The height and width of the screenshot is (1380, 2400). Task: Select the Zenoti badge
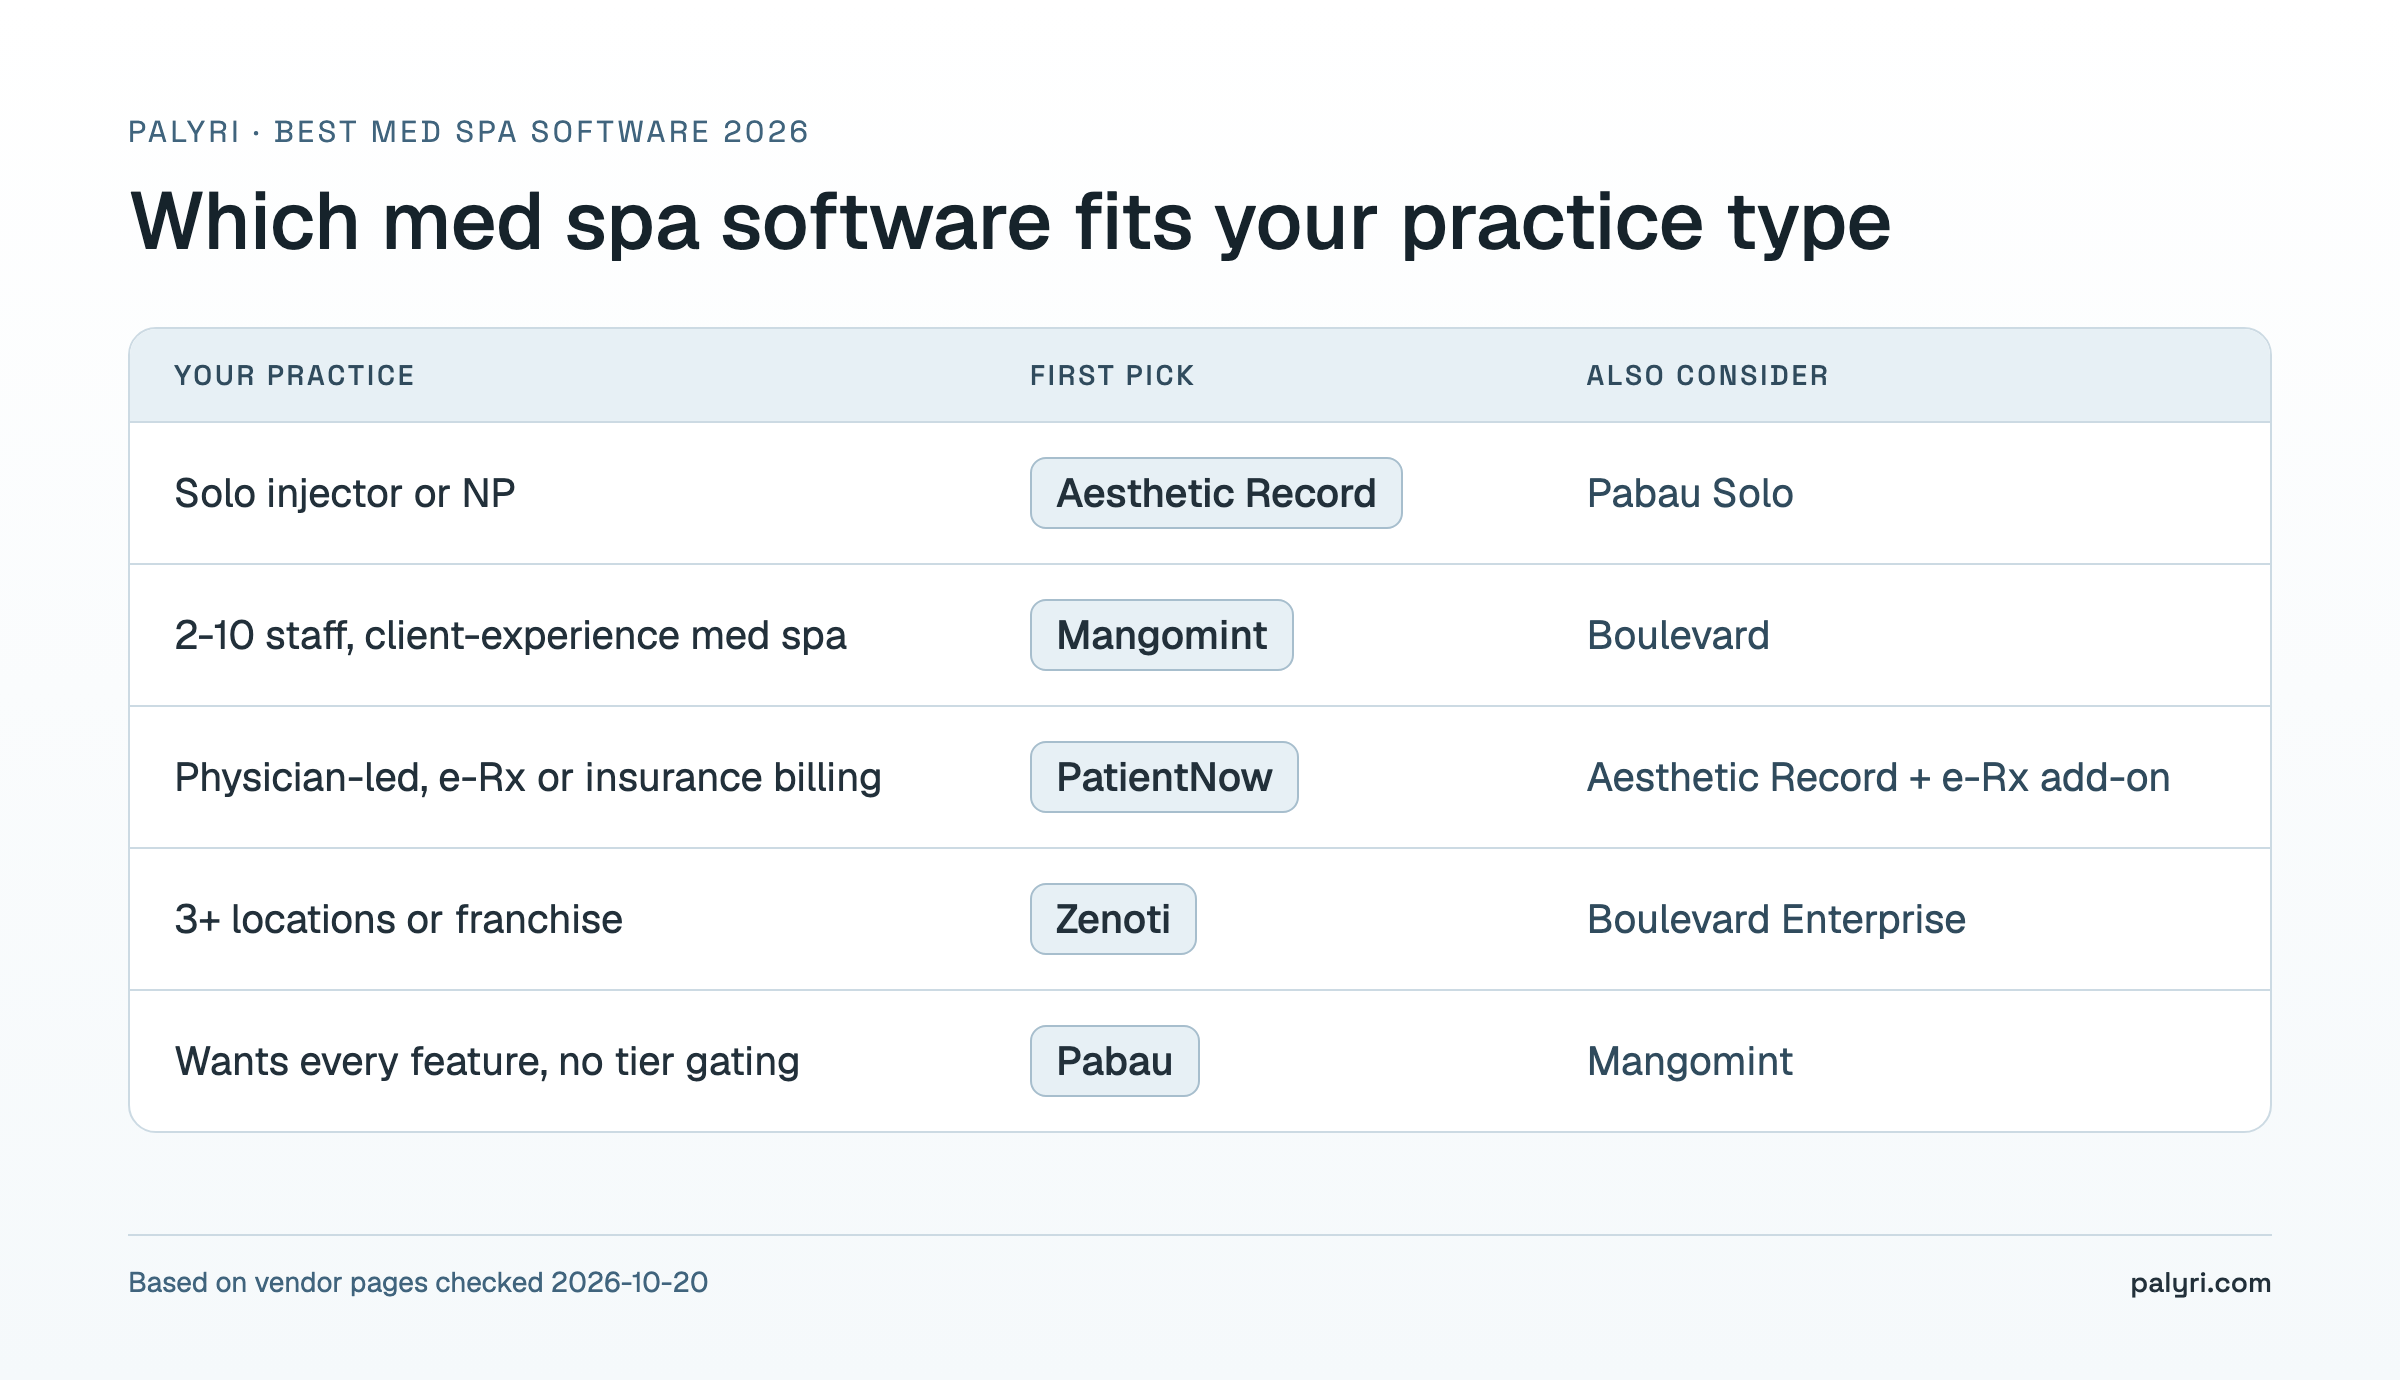coord(1113,919)
